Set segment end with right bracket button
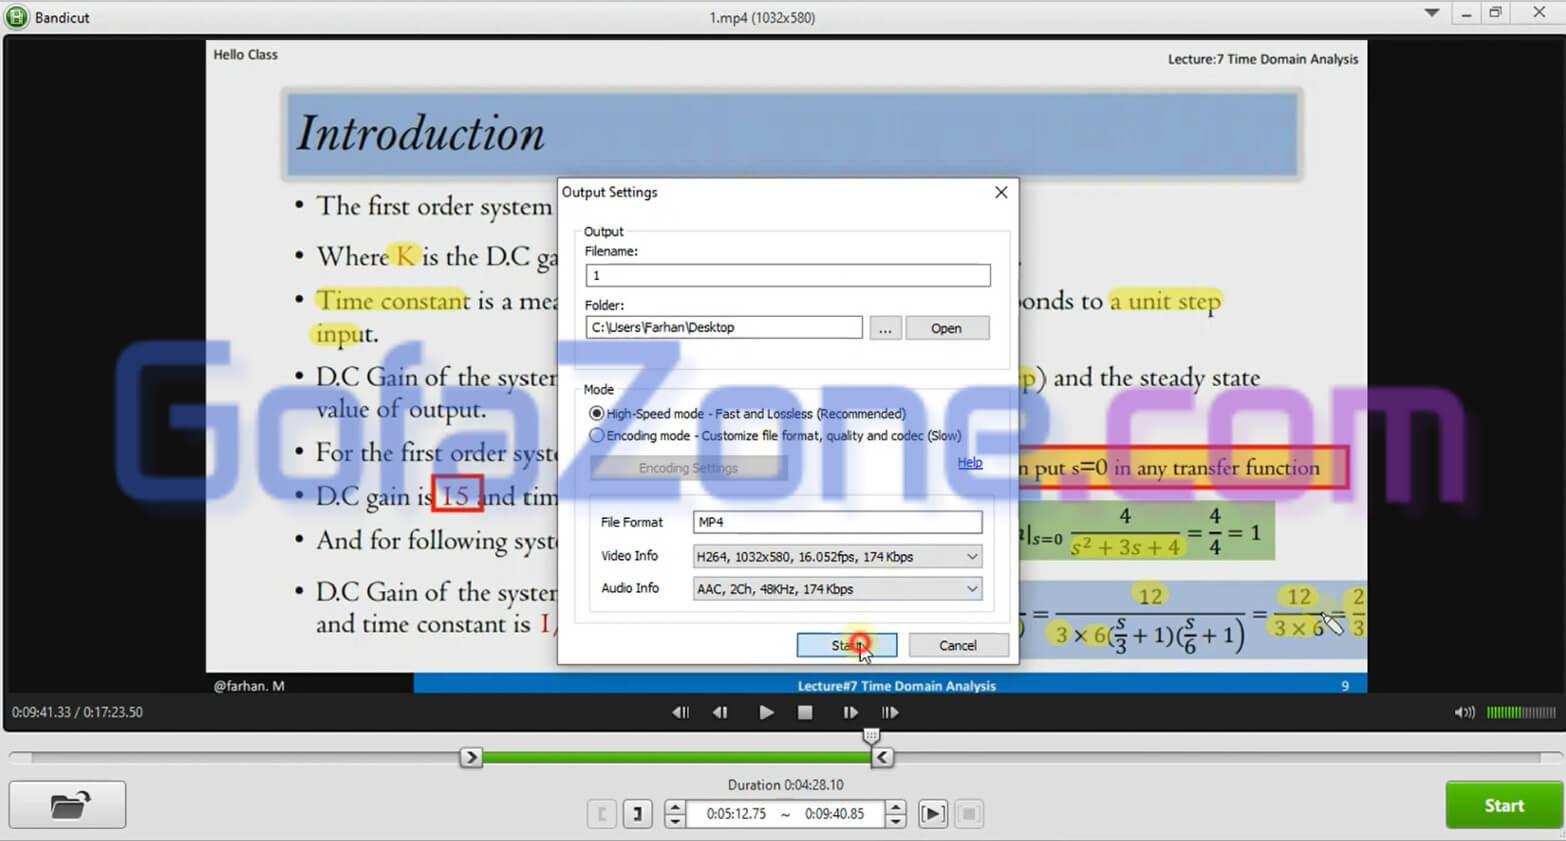1566x841 pixels. pyautogui.click(x=637, y=814)
